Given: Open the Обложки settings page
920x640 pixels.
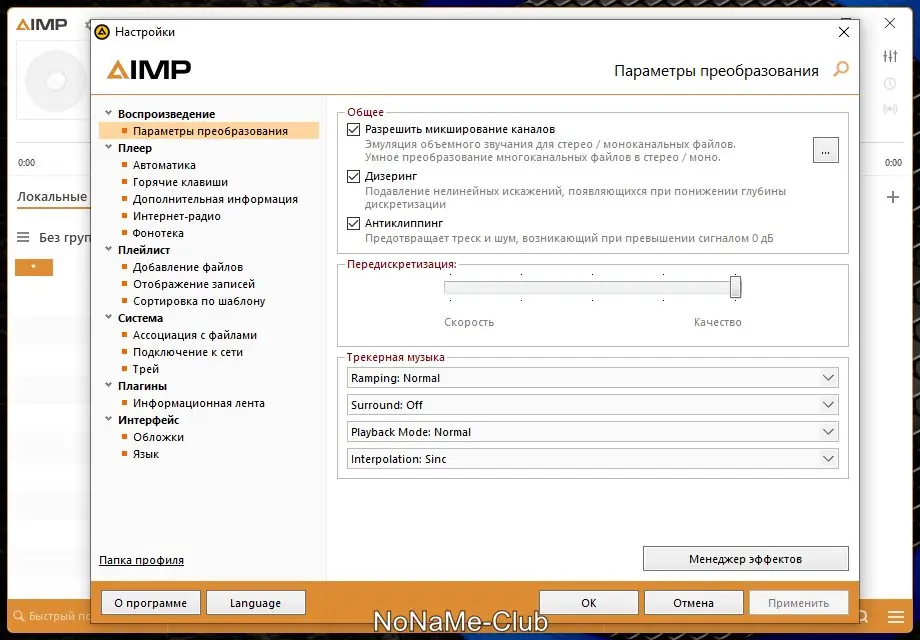Looking at the screenshot, I should point(158,437).
